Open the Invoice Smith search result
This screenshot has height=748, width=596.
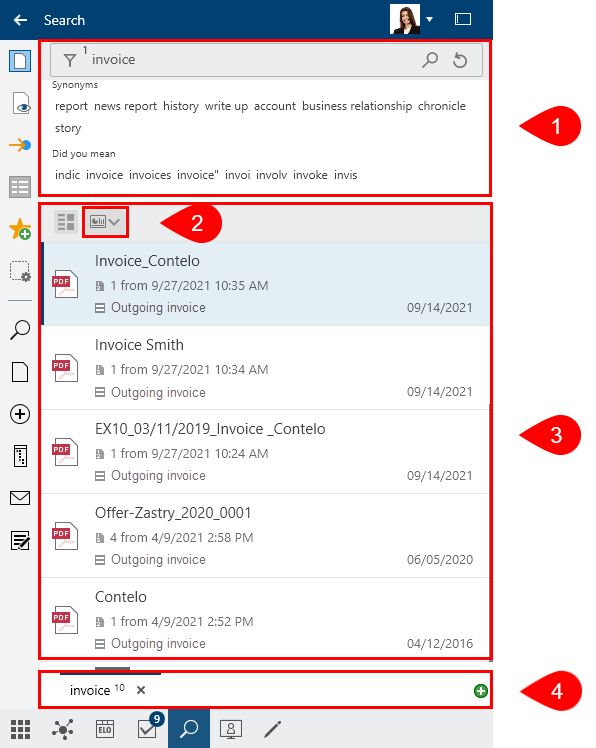(266, 368)
